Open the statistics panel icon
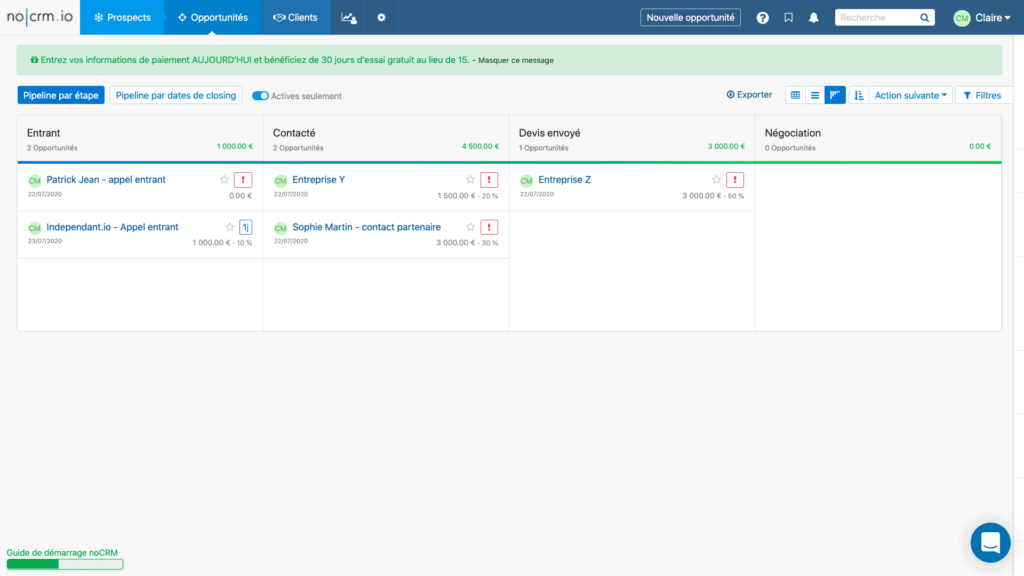Screen dimensions: 1024x576 348,17
